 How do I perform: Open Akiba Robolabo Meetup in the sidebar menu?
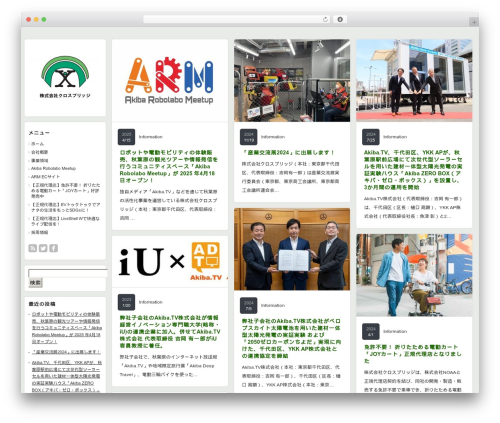53,168
